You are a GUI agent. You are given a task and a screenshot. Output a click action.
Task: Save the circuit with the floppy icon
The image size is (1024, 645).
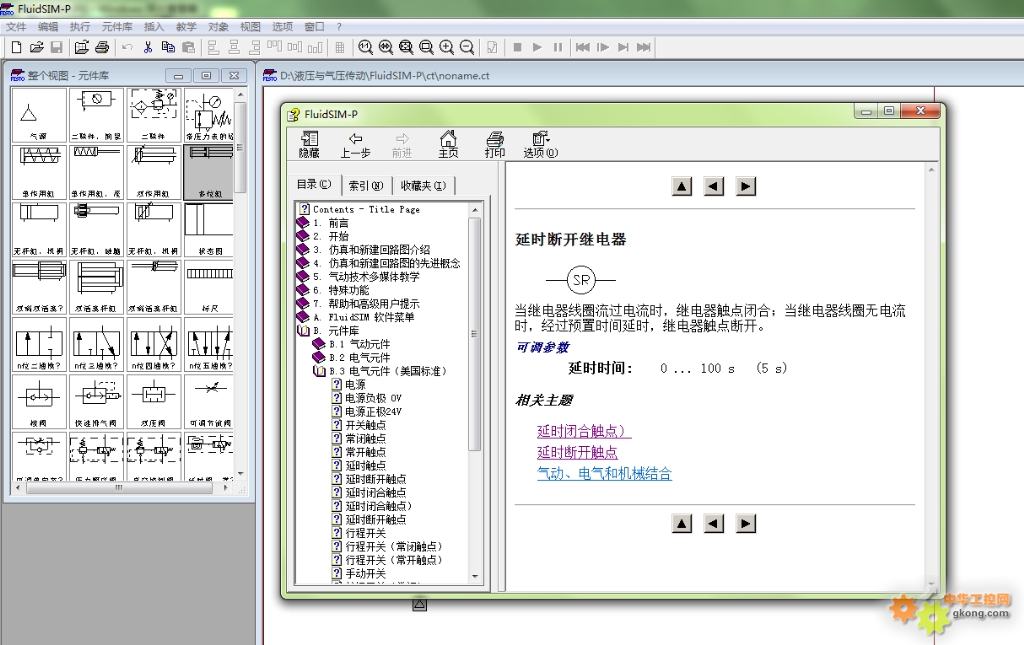pos(57,47)
